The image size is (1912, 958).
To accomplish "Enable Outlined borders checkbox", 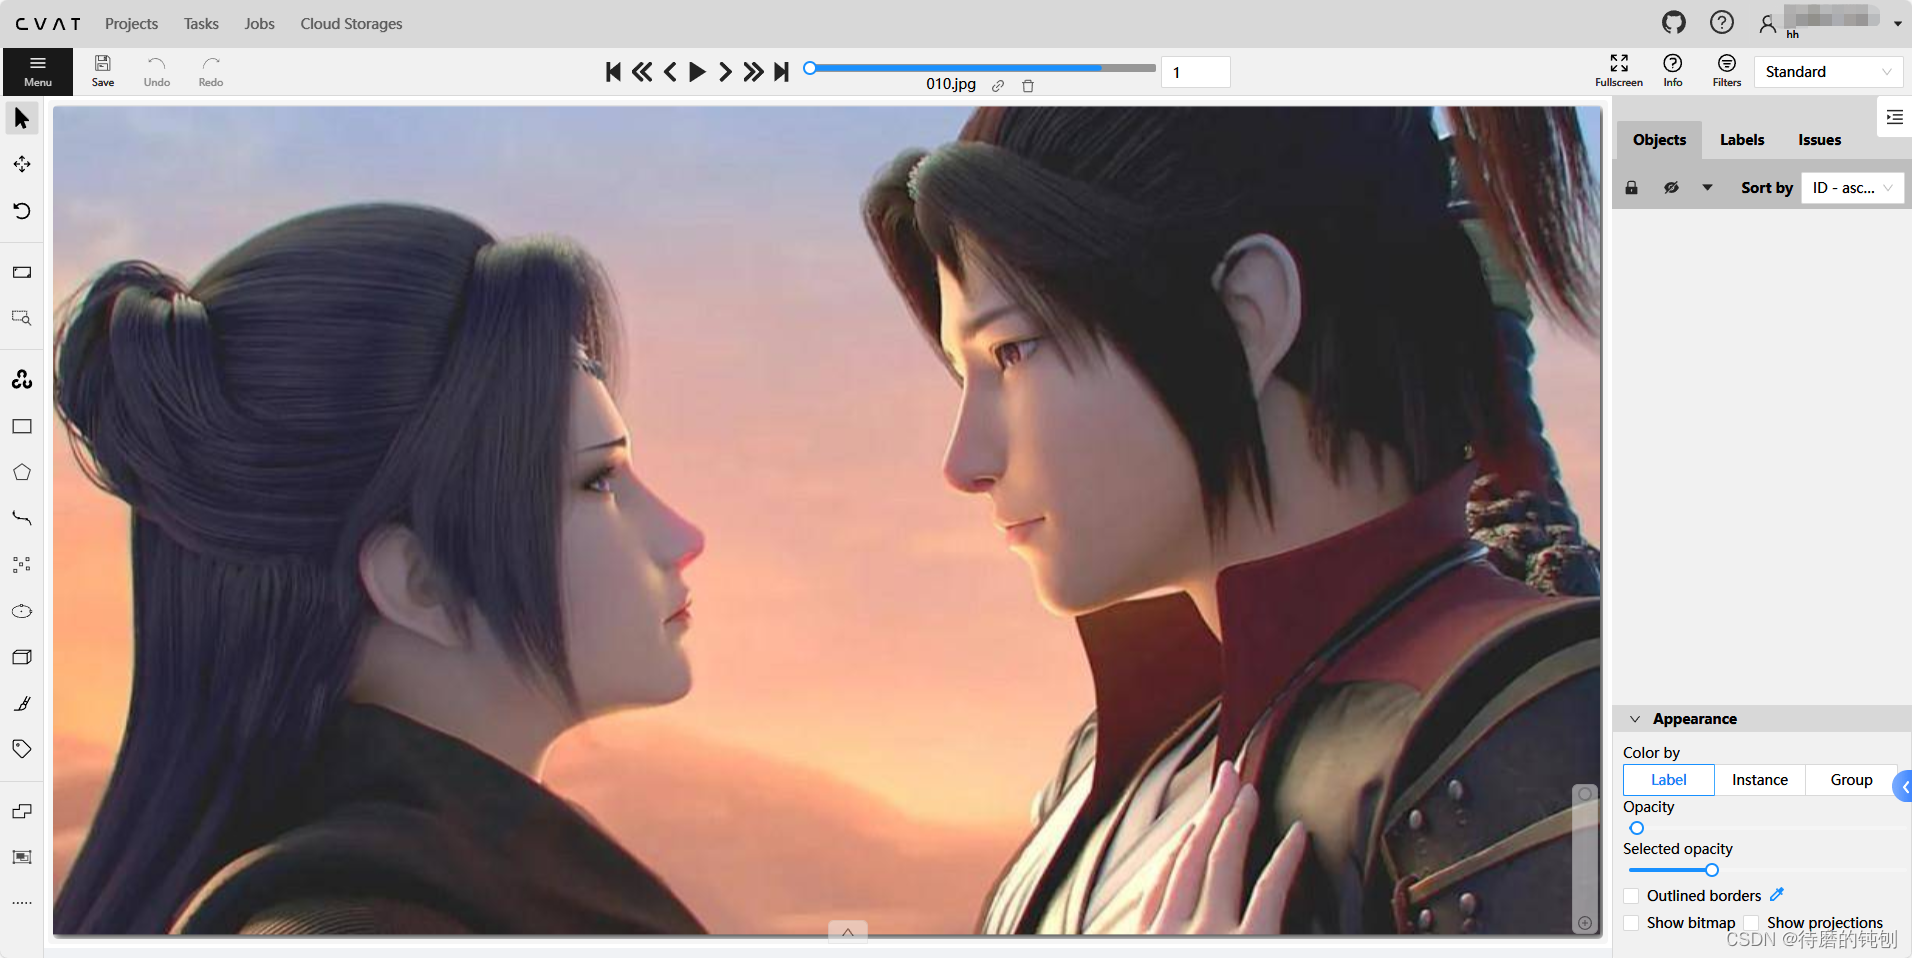I will click(x=1631, y=896).
